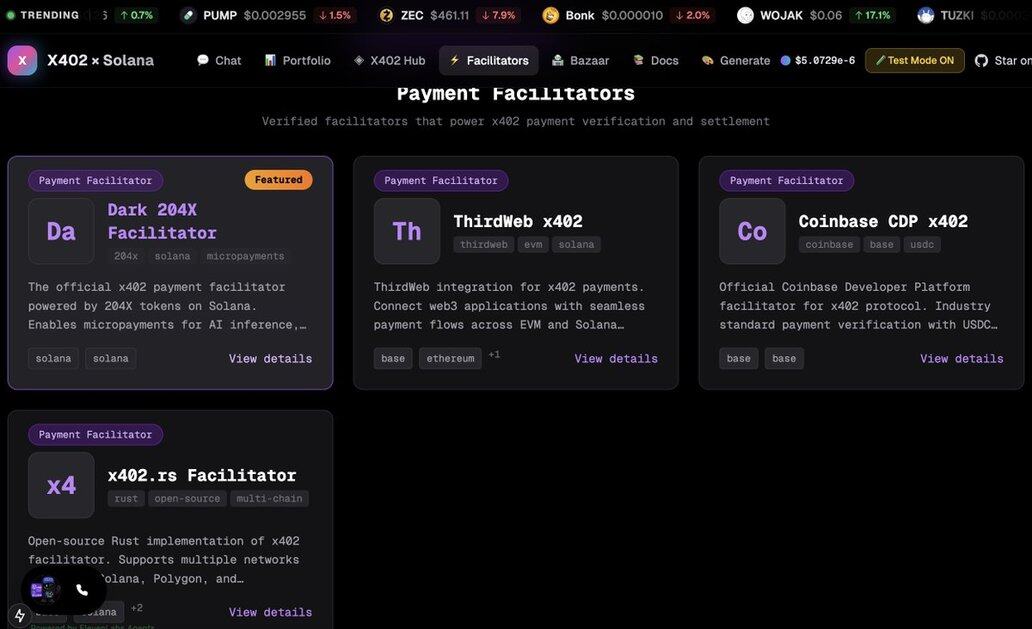The image size is (1032, 629).
Task: Open the Chat tab
Action: pyautogui.click(x=219, y=60)
